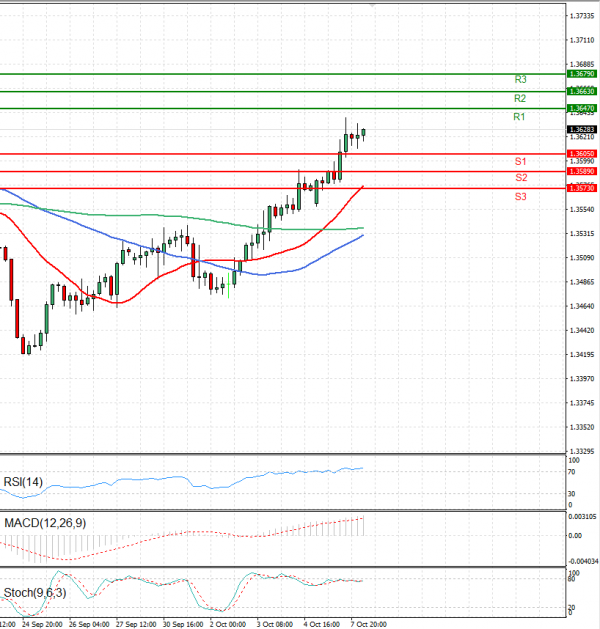
Task: Click the 24 Sep 20:00 time label
Action: click(x=42, y=624)
